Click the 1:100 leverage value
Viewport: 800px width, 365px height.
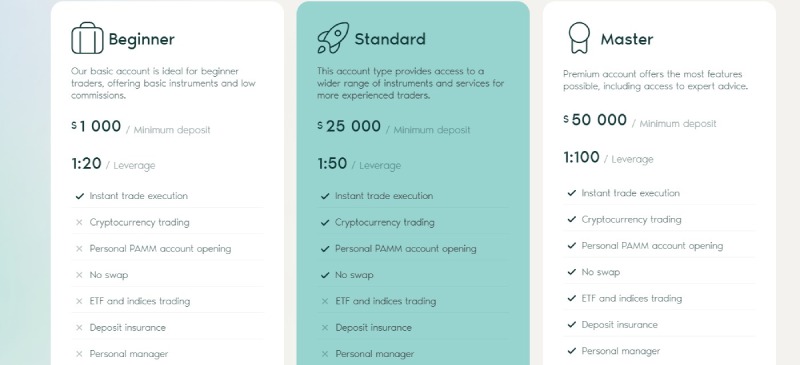(581, 157)
